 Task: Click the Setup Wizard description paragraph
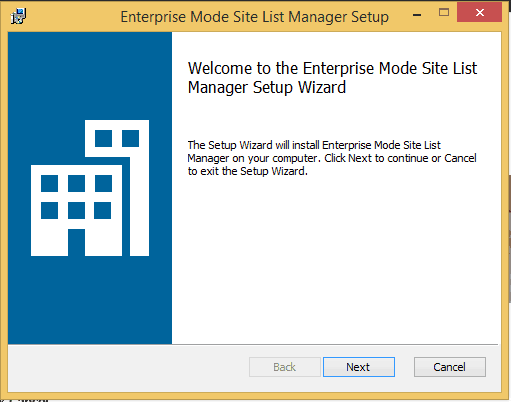[332, 158]
